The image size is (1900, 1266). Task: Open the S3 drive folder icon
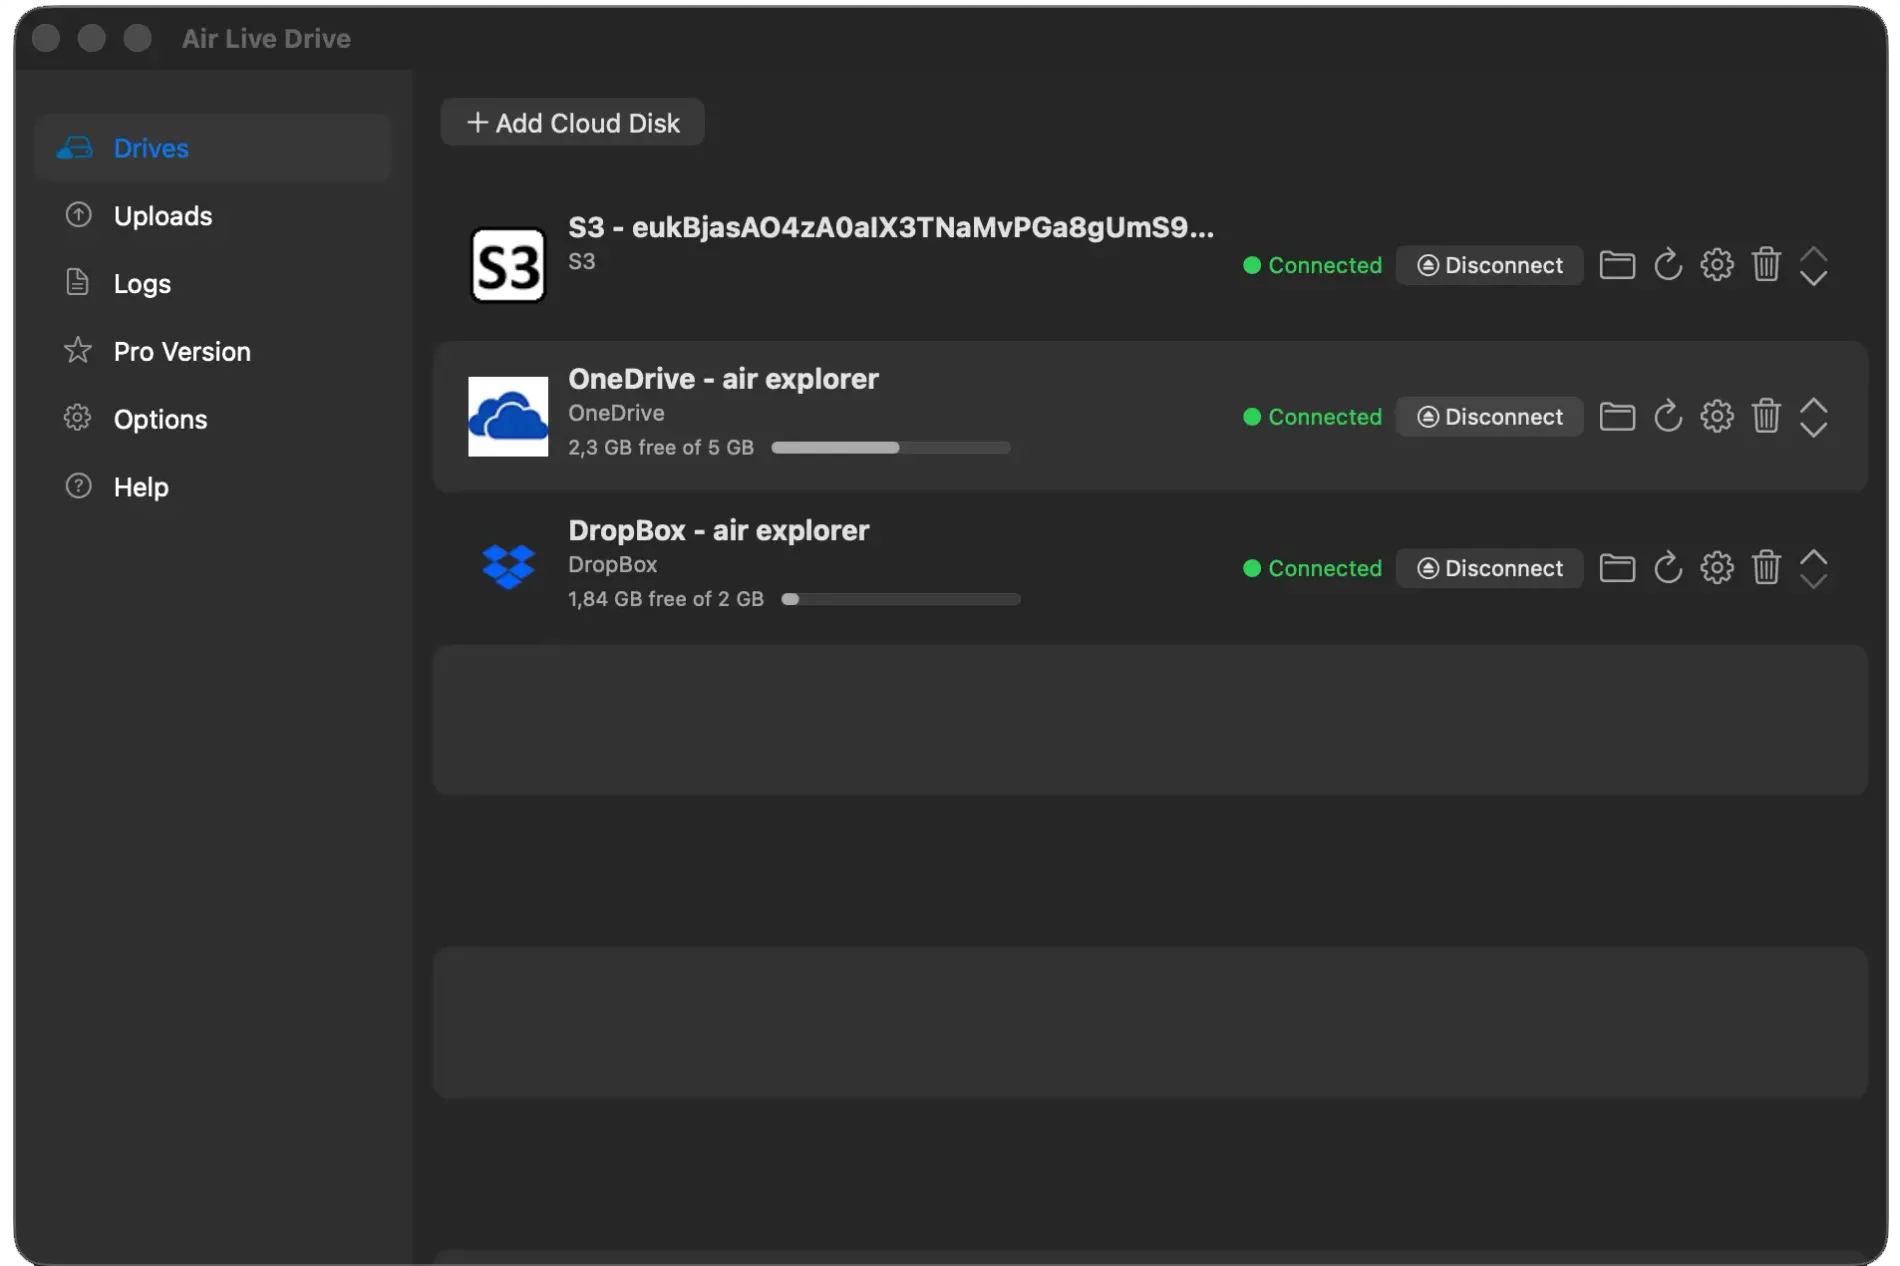tap(1617, 265)
